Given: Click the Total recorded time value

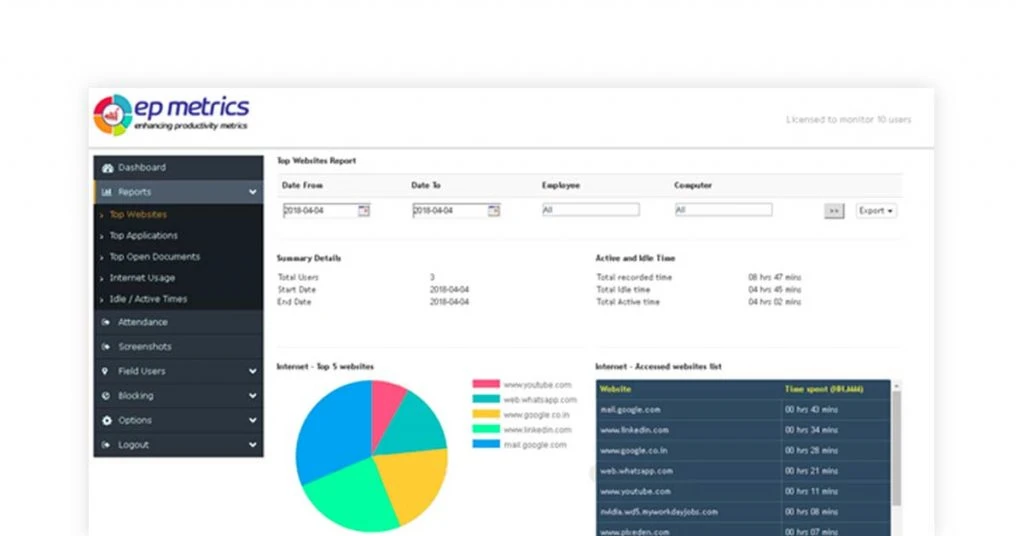Looking at the screenshot, I should point(775,277).
